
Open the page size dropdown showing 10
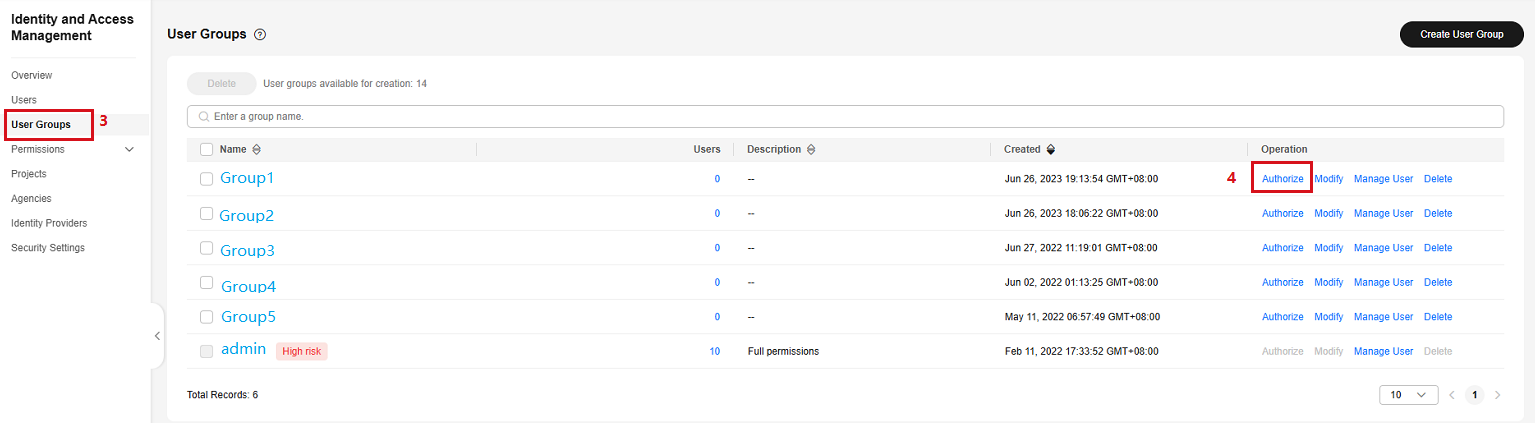pyautogui.click(x=1408, y=395)
